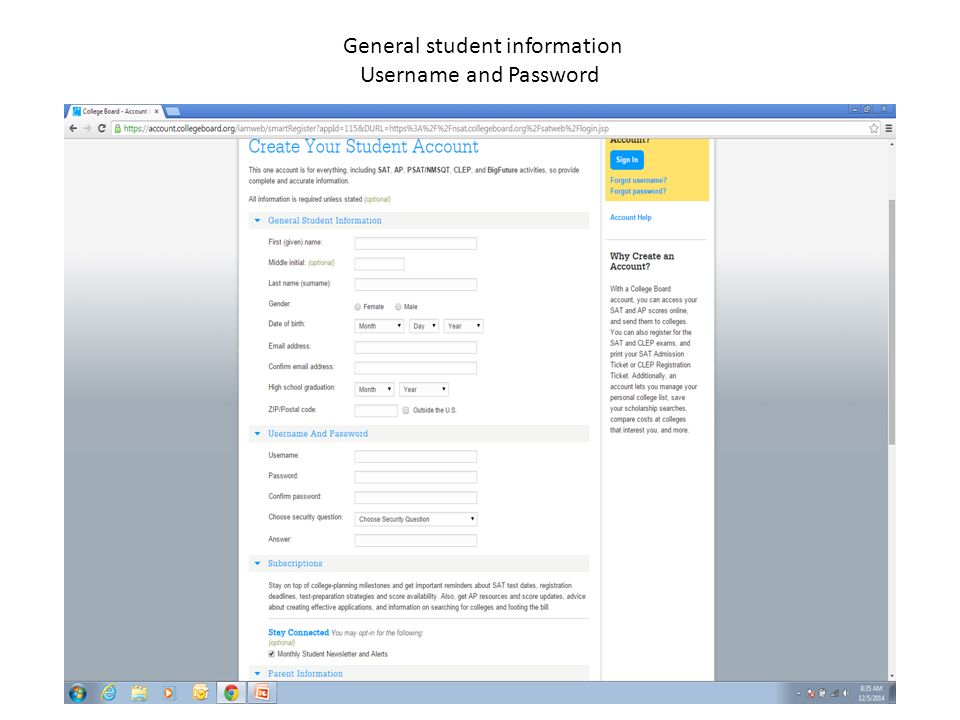The width and height of the screenshot is (960, 720).
Task: Switch to the Chrome taskbar icon
Action: 231,693
